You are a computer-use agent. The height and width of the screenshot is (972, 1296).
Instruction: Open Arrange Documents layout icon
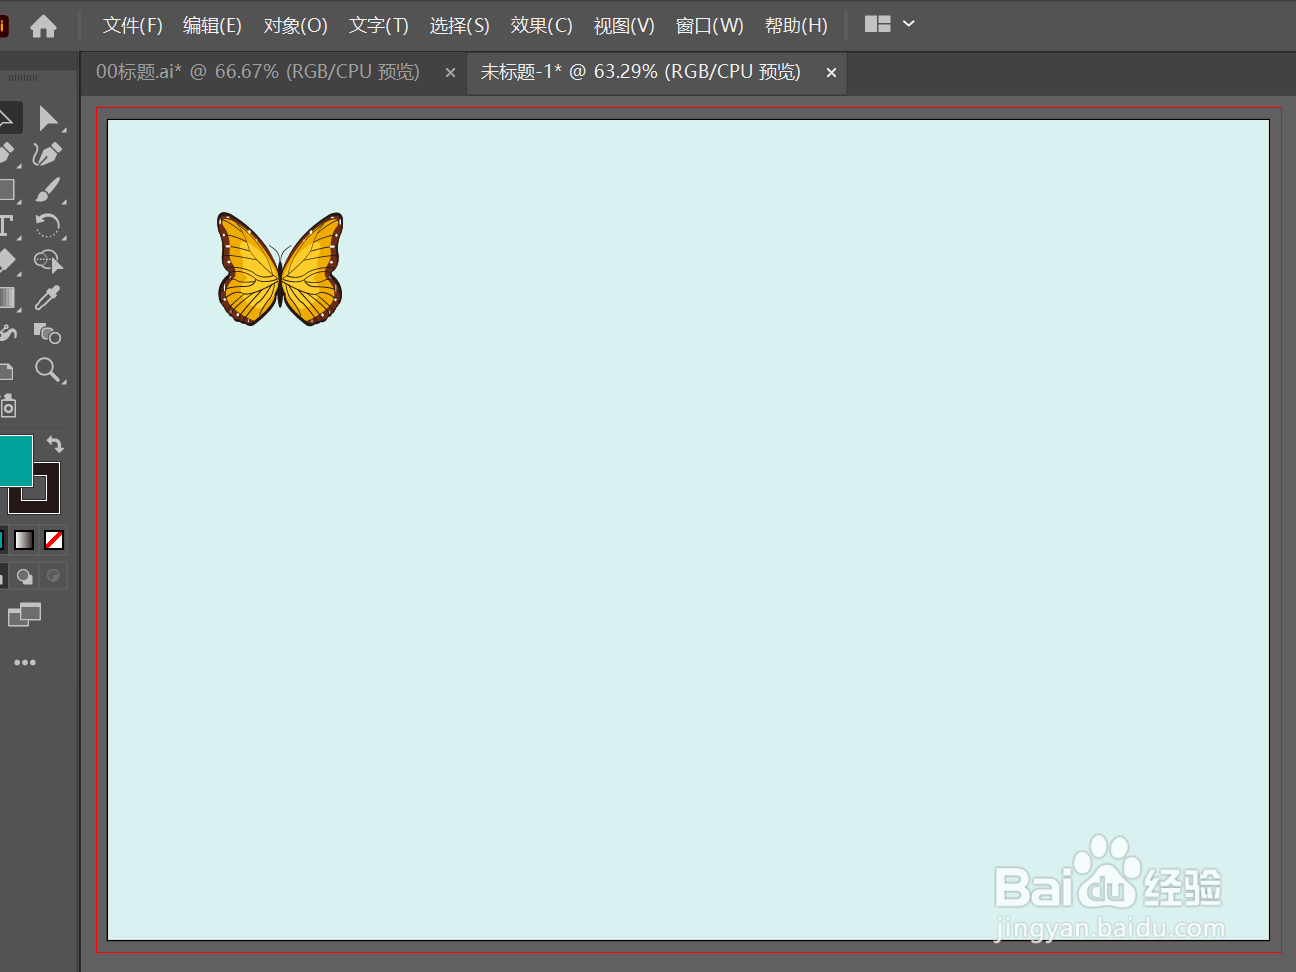click(x=878, y=24)
